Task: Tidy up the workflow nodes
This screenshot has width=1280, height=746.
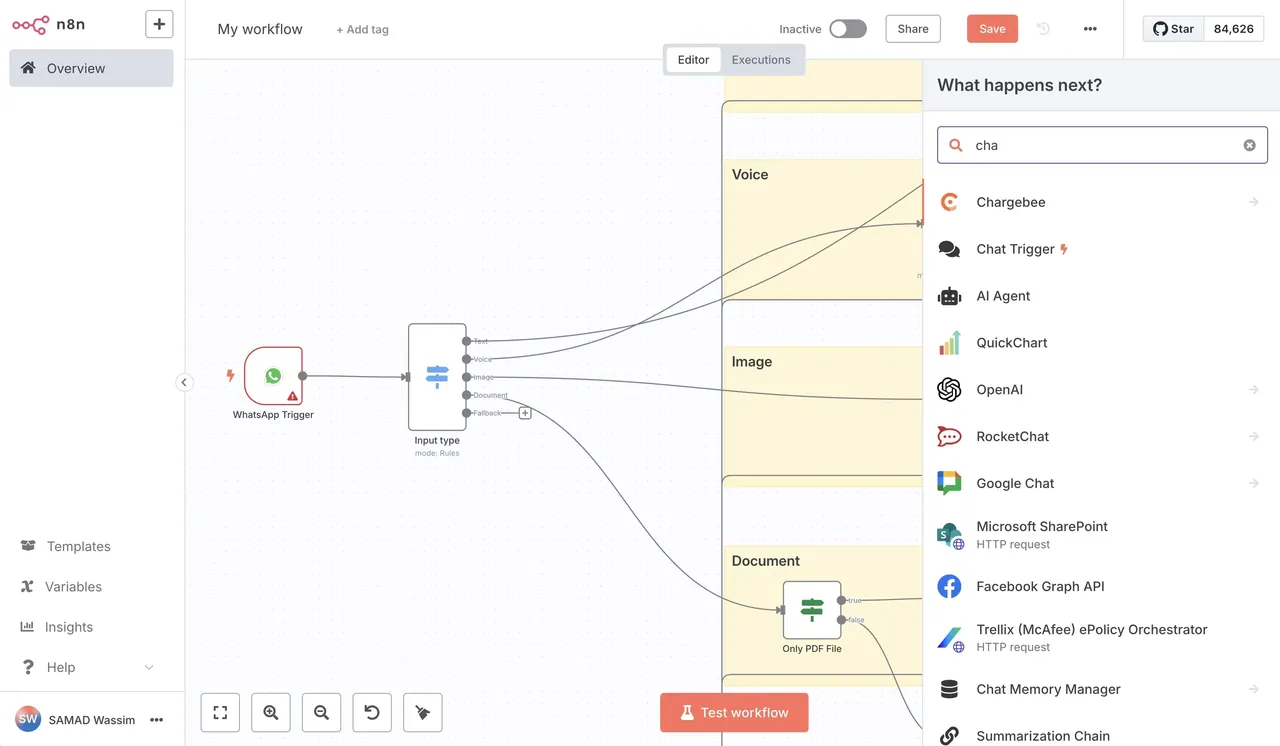Action: [x=423, y=713]
